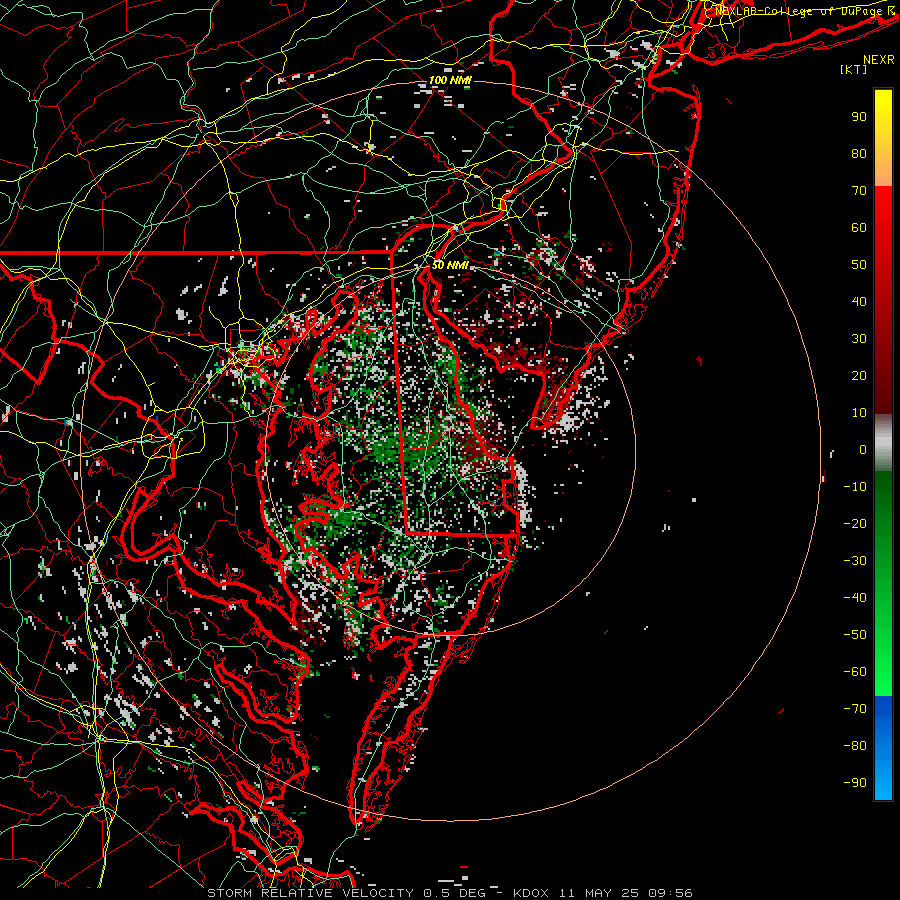Image resolution: width=900 pixels, height=900 pixels.
Task: Click the -10 scale value
Action: [855, 487]
